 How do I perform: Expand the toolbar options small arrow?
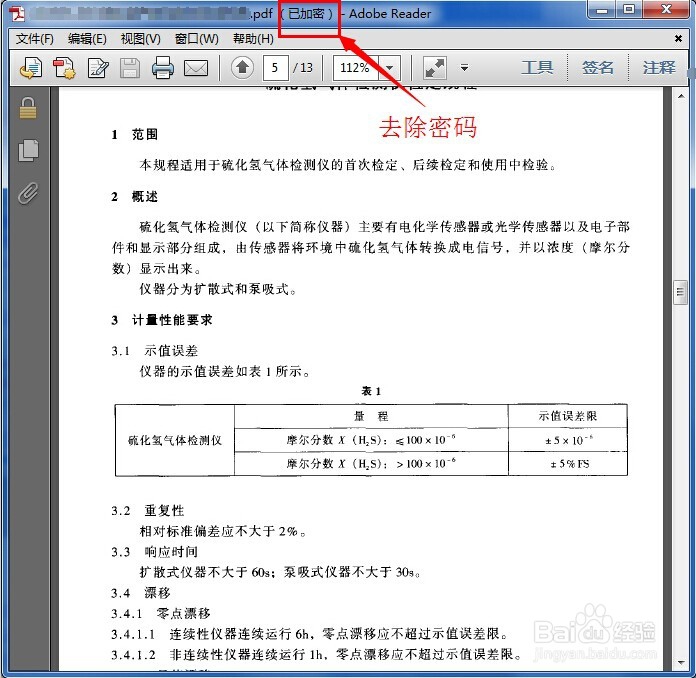[464, 68]
